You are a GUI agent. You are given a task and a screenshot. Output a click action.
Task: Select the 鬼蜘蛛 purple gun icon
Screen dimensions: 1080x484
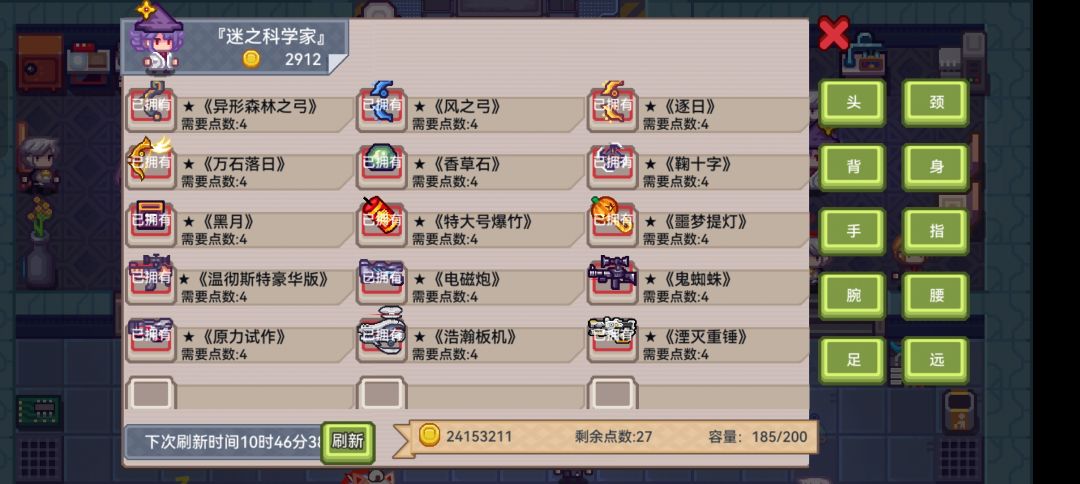tap(612, 278)
